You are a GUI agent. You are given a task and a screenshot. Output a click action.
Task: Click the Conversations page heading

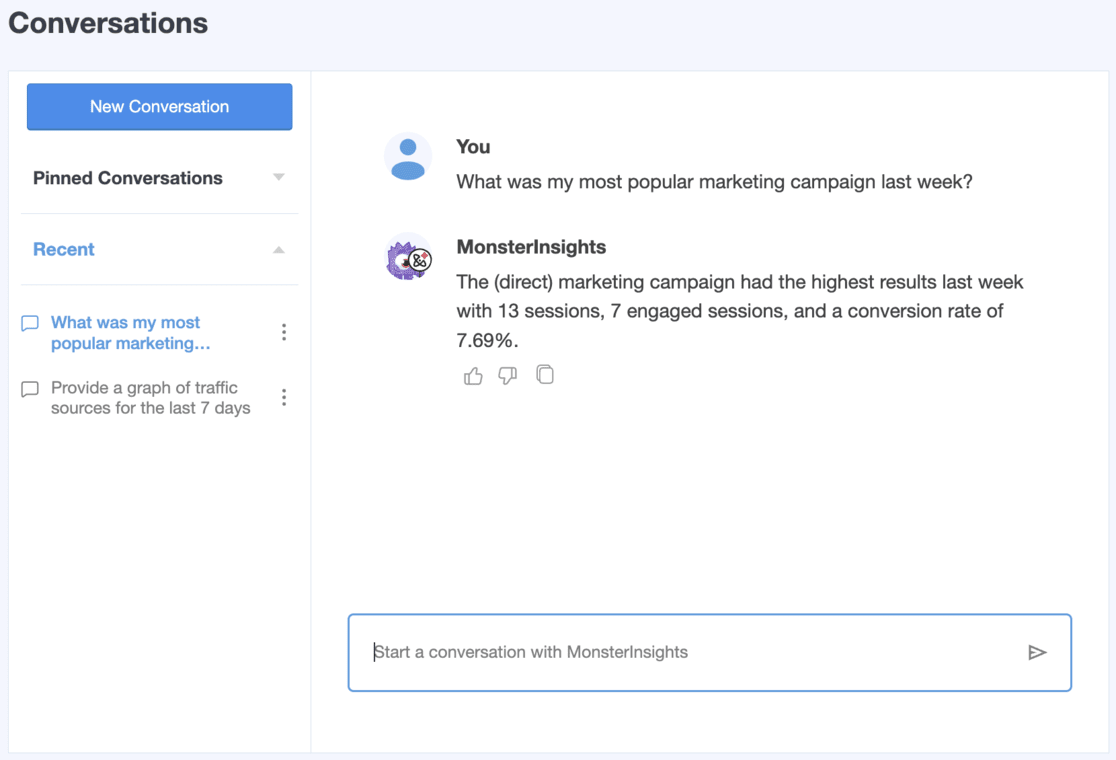click(x=107, y=22)
